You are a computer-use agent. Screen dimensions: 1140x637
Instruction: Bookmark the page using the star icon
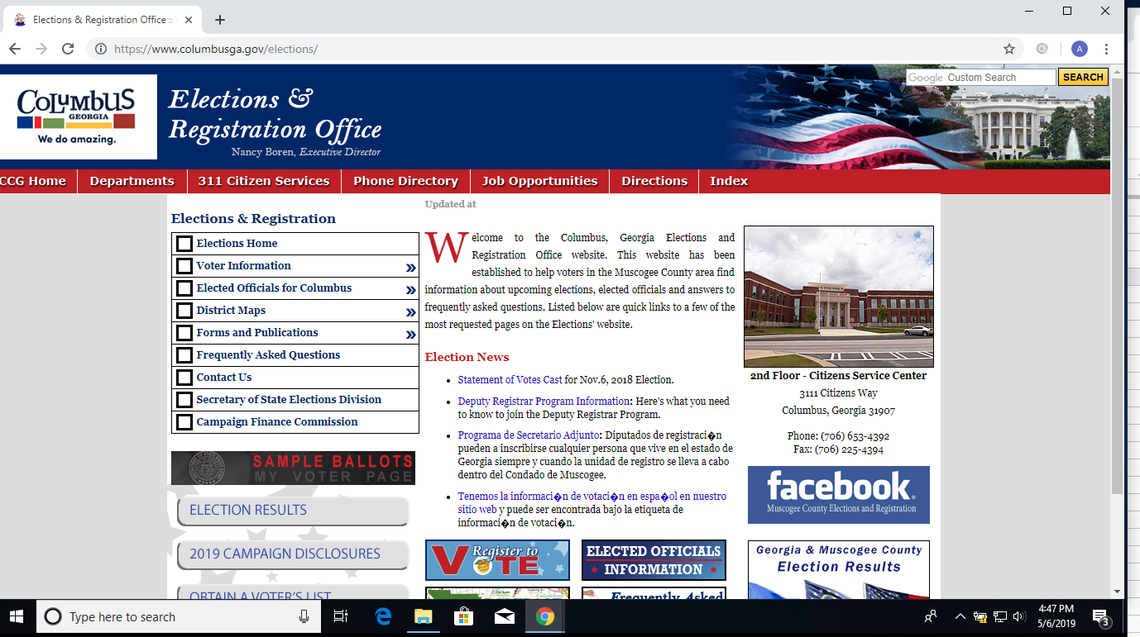[x=1009, y=48]
